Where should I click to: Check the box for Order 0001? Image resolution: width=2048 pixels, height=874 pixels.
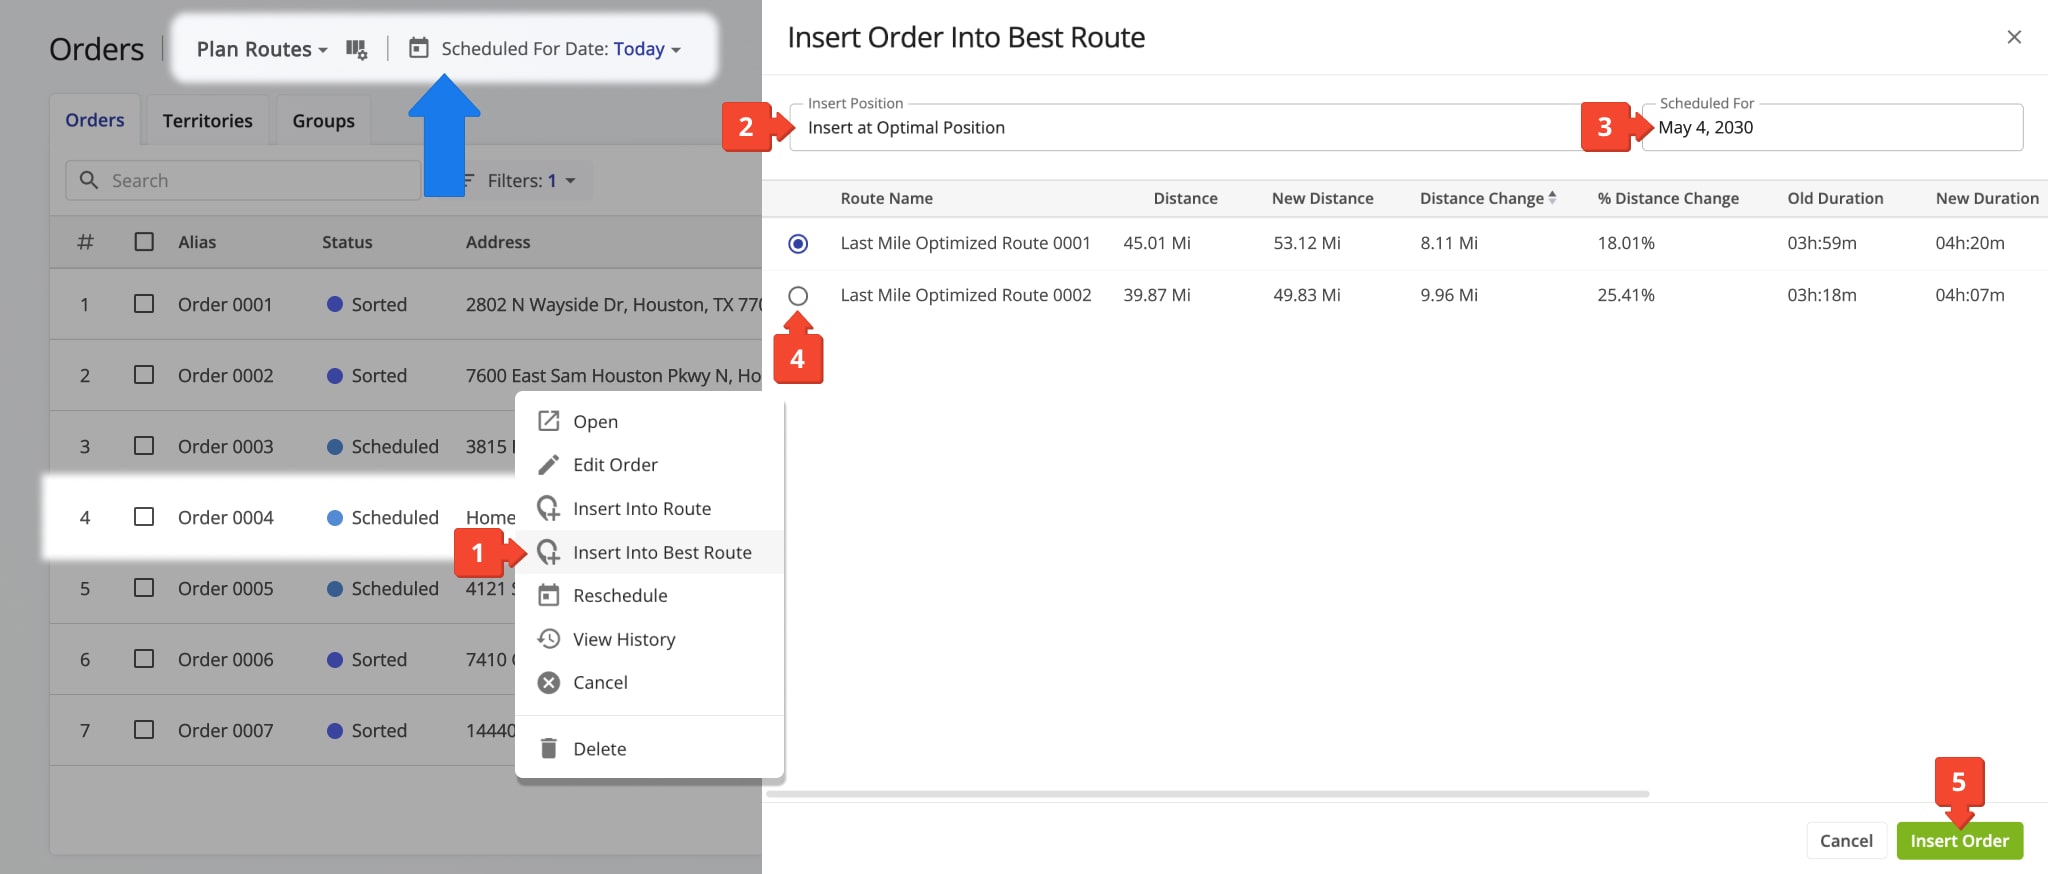[144, 303]
